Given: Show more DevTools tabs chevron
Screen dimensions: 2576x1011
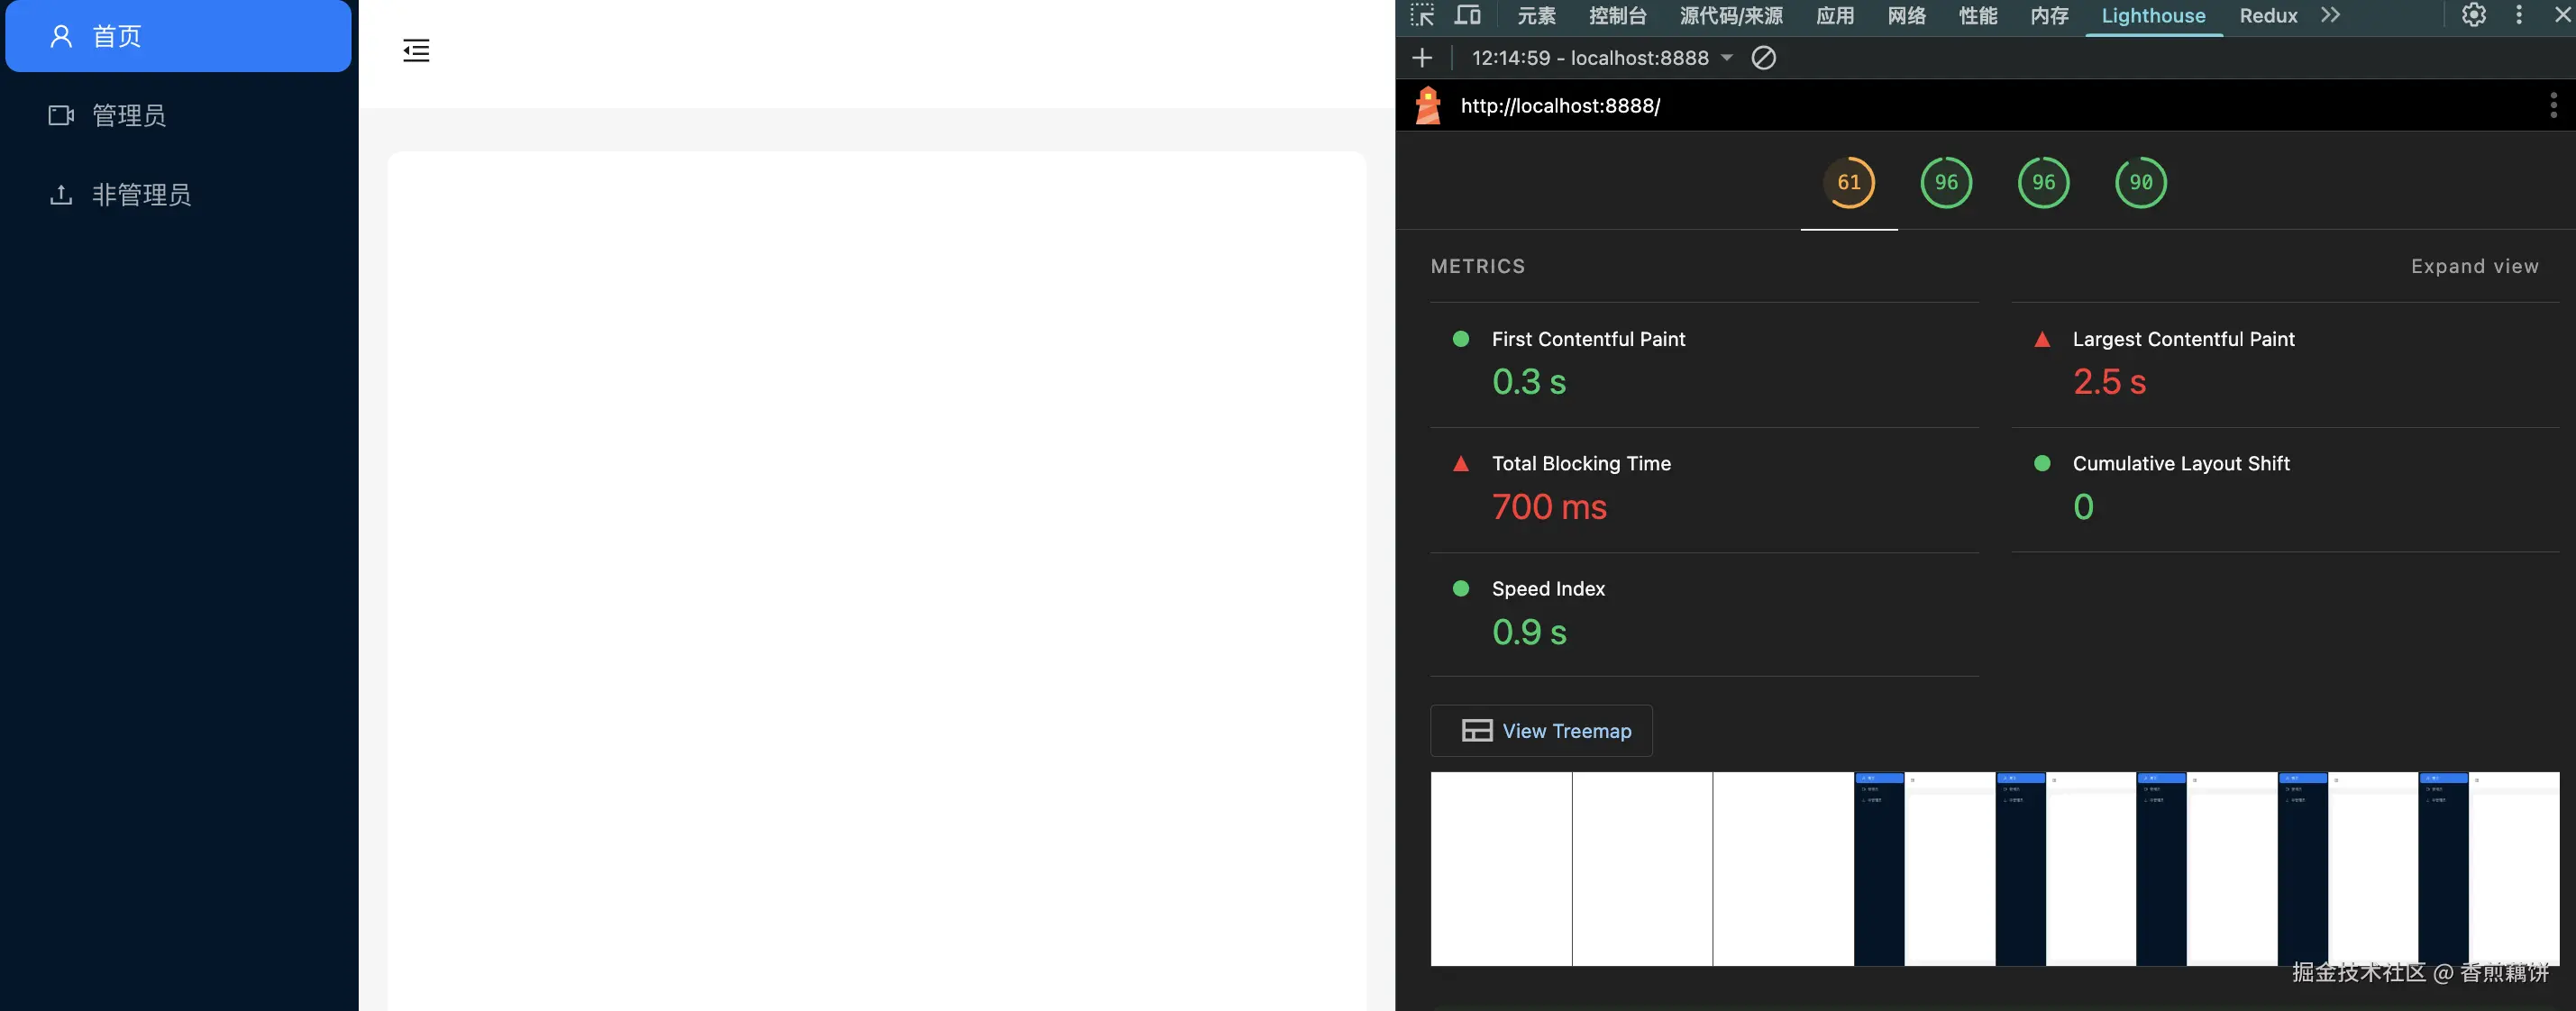Looking at the screenshot, I should click(x=2331, y=15).
